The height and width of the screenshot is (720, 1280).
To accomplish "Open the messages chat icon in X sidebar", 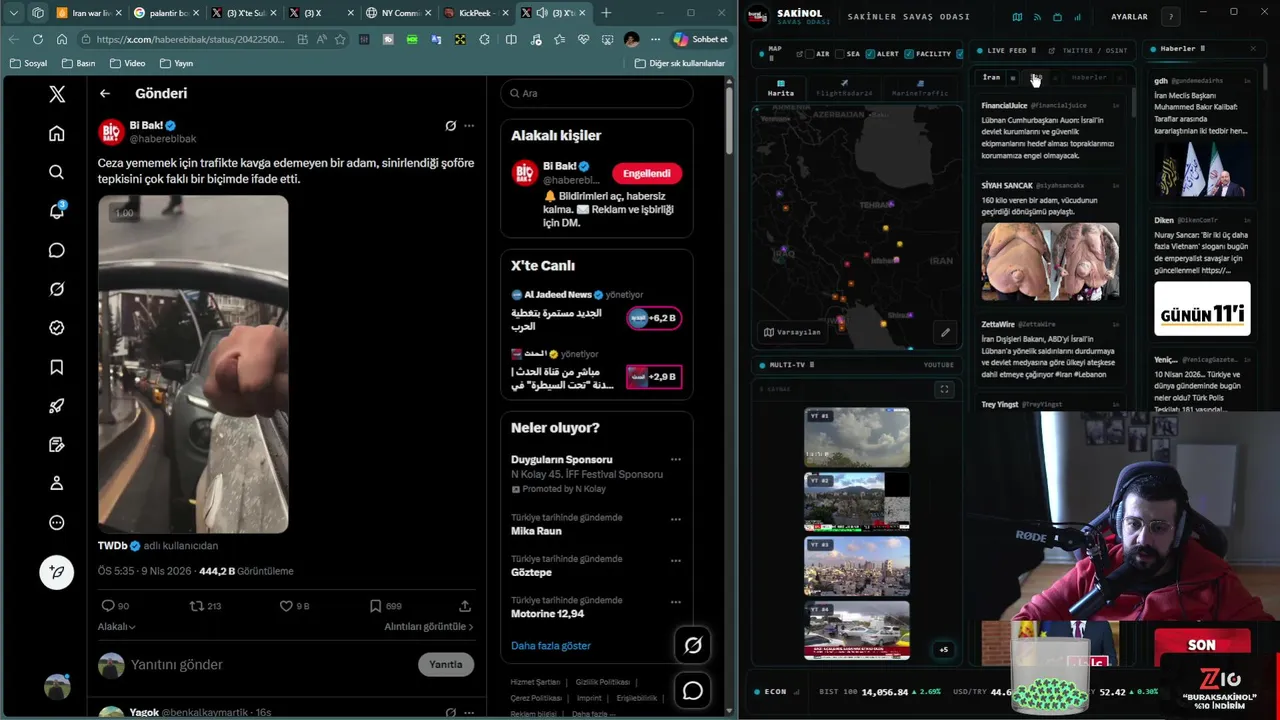I will [57, 250].
